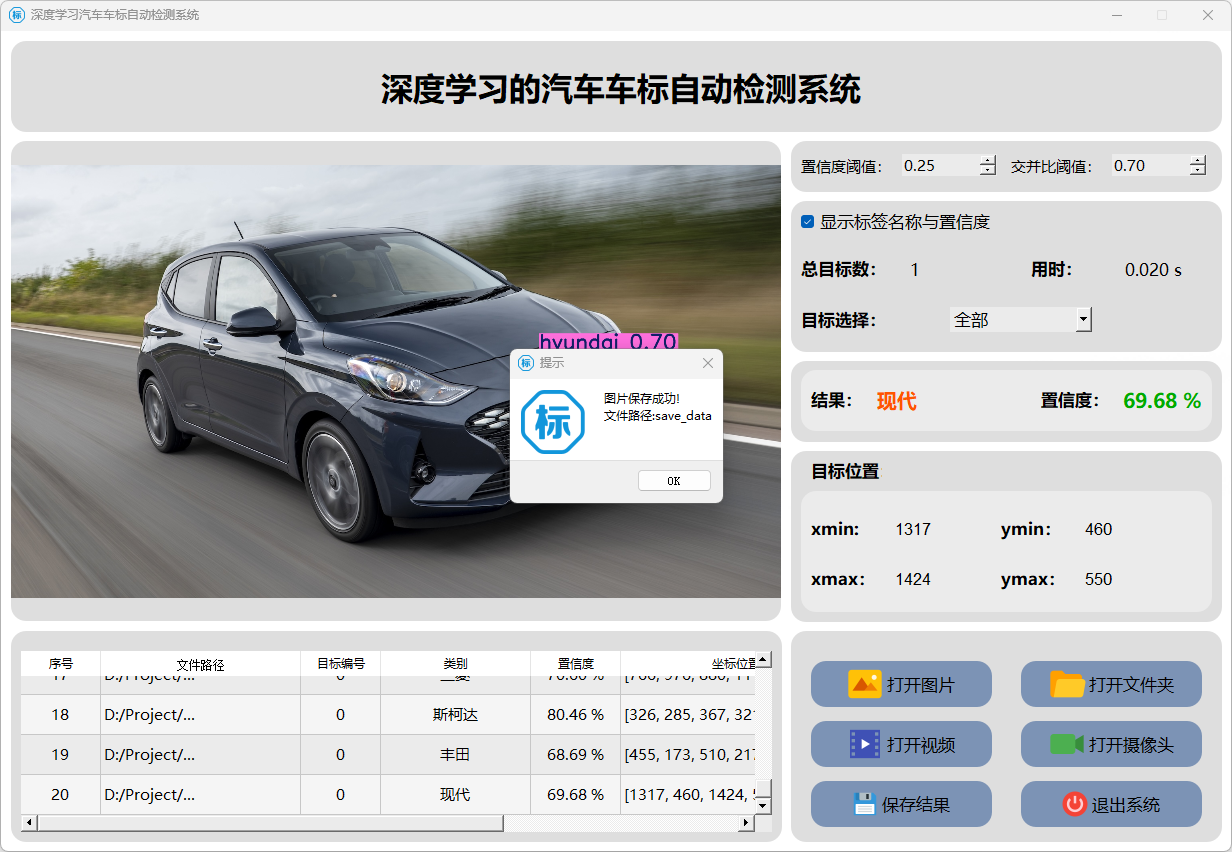Viewport: 1232px width, 852px height.
Task: Click the 保存结果 button text
Action: point(915,805)
